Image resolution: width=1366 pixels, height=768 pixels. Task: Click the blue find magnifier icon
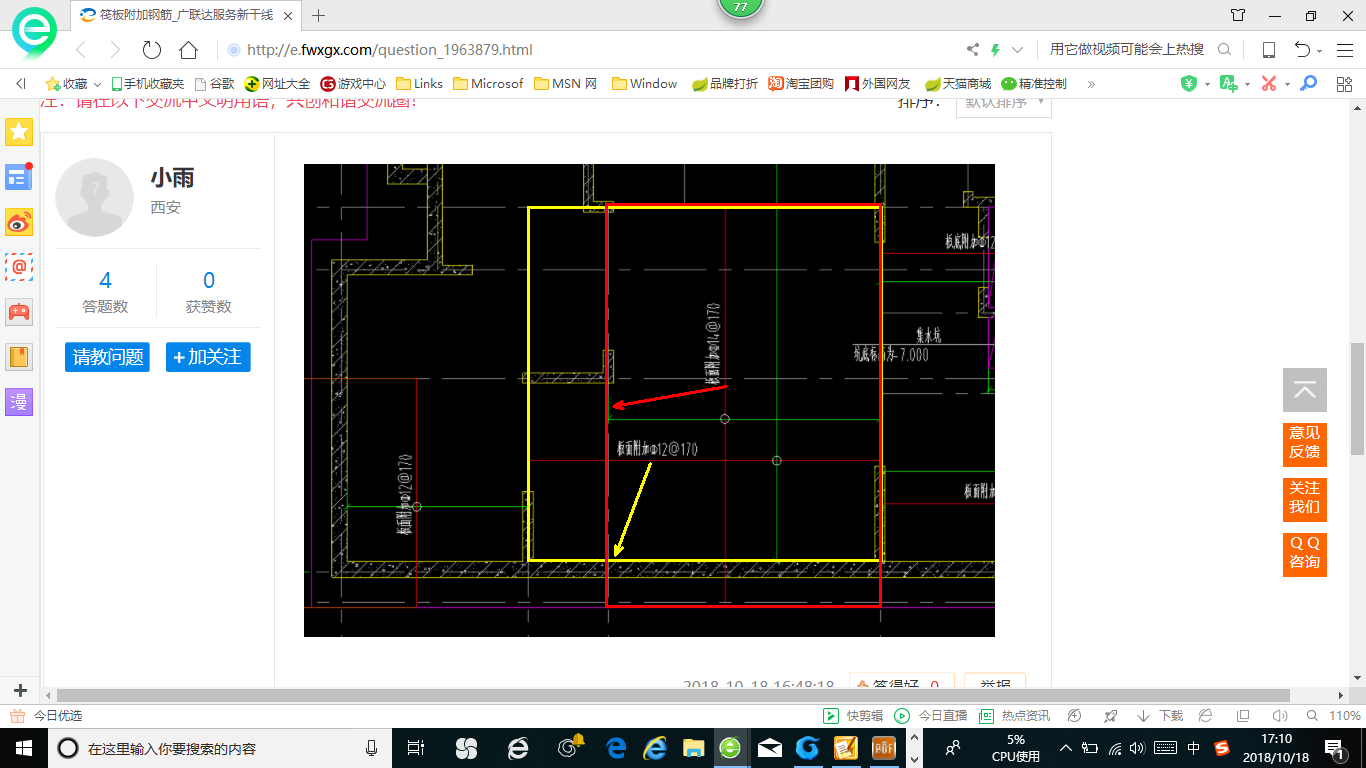(1308, 84)
